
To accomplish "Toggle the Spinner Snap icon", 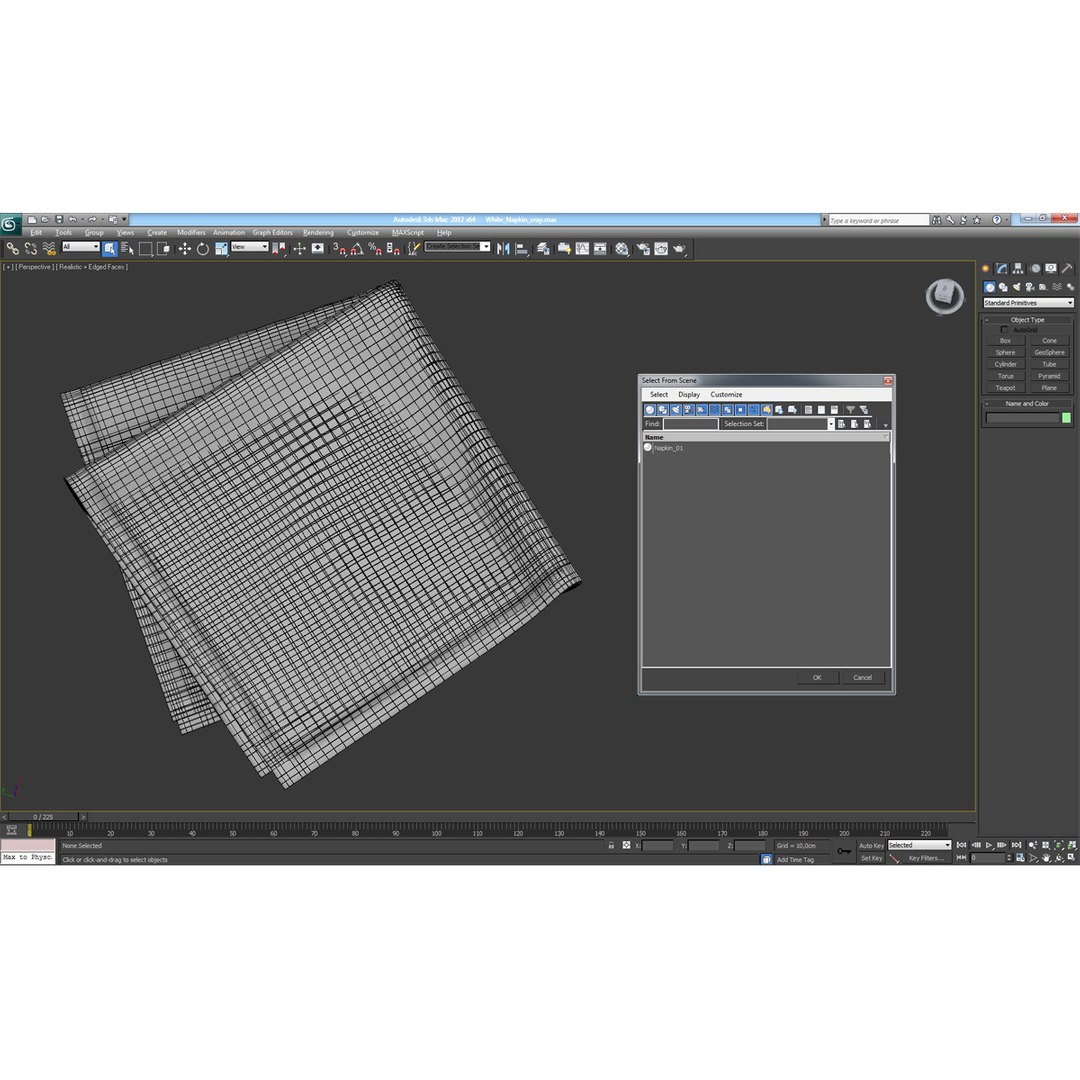I will point(393,249).
